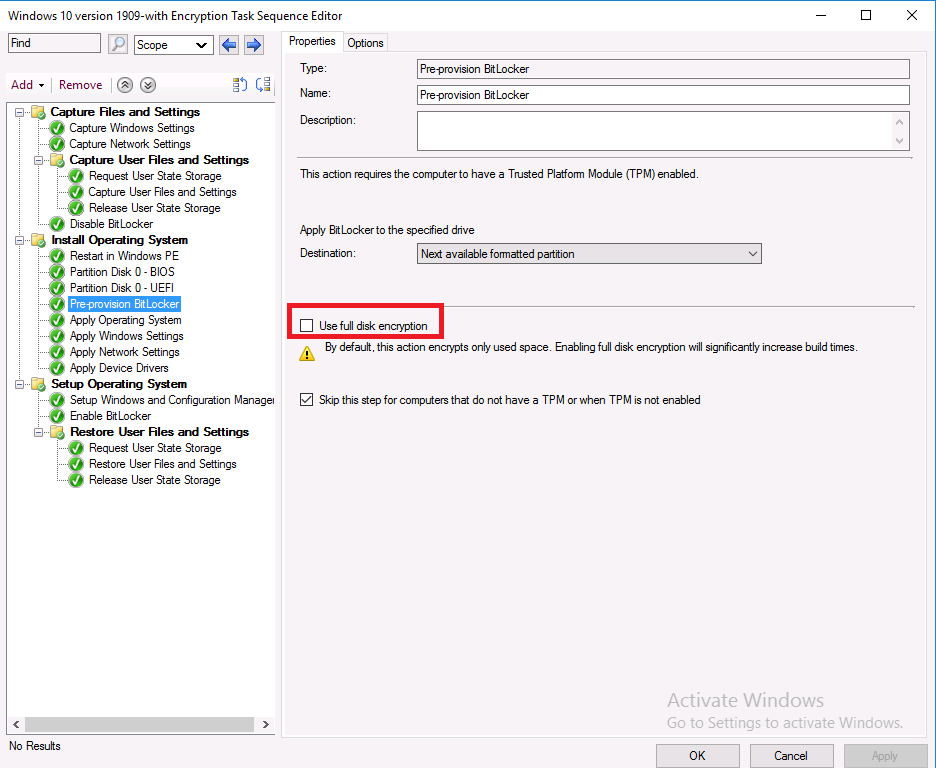Select Request User State Storage under Restore group
This screenshot has height=768, width=936.
point(155,448)
